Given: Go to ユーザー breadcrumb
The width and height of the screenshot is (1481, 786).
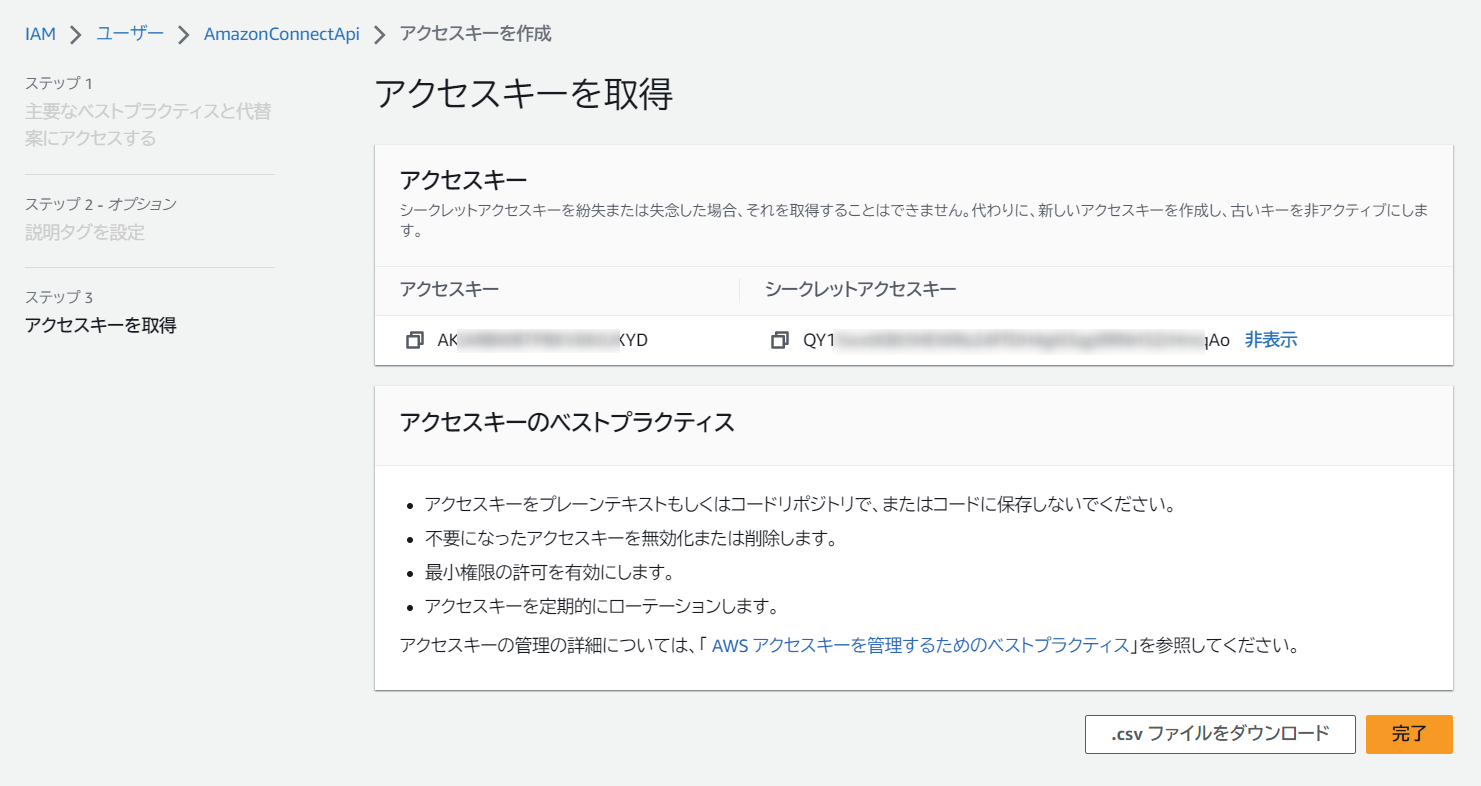Looking at the screenshot, I should click(130, 34).
